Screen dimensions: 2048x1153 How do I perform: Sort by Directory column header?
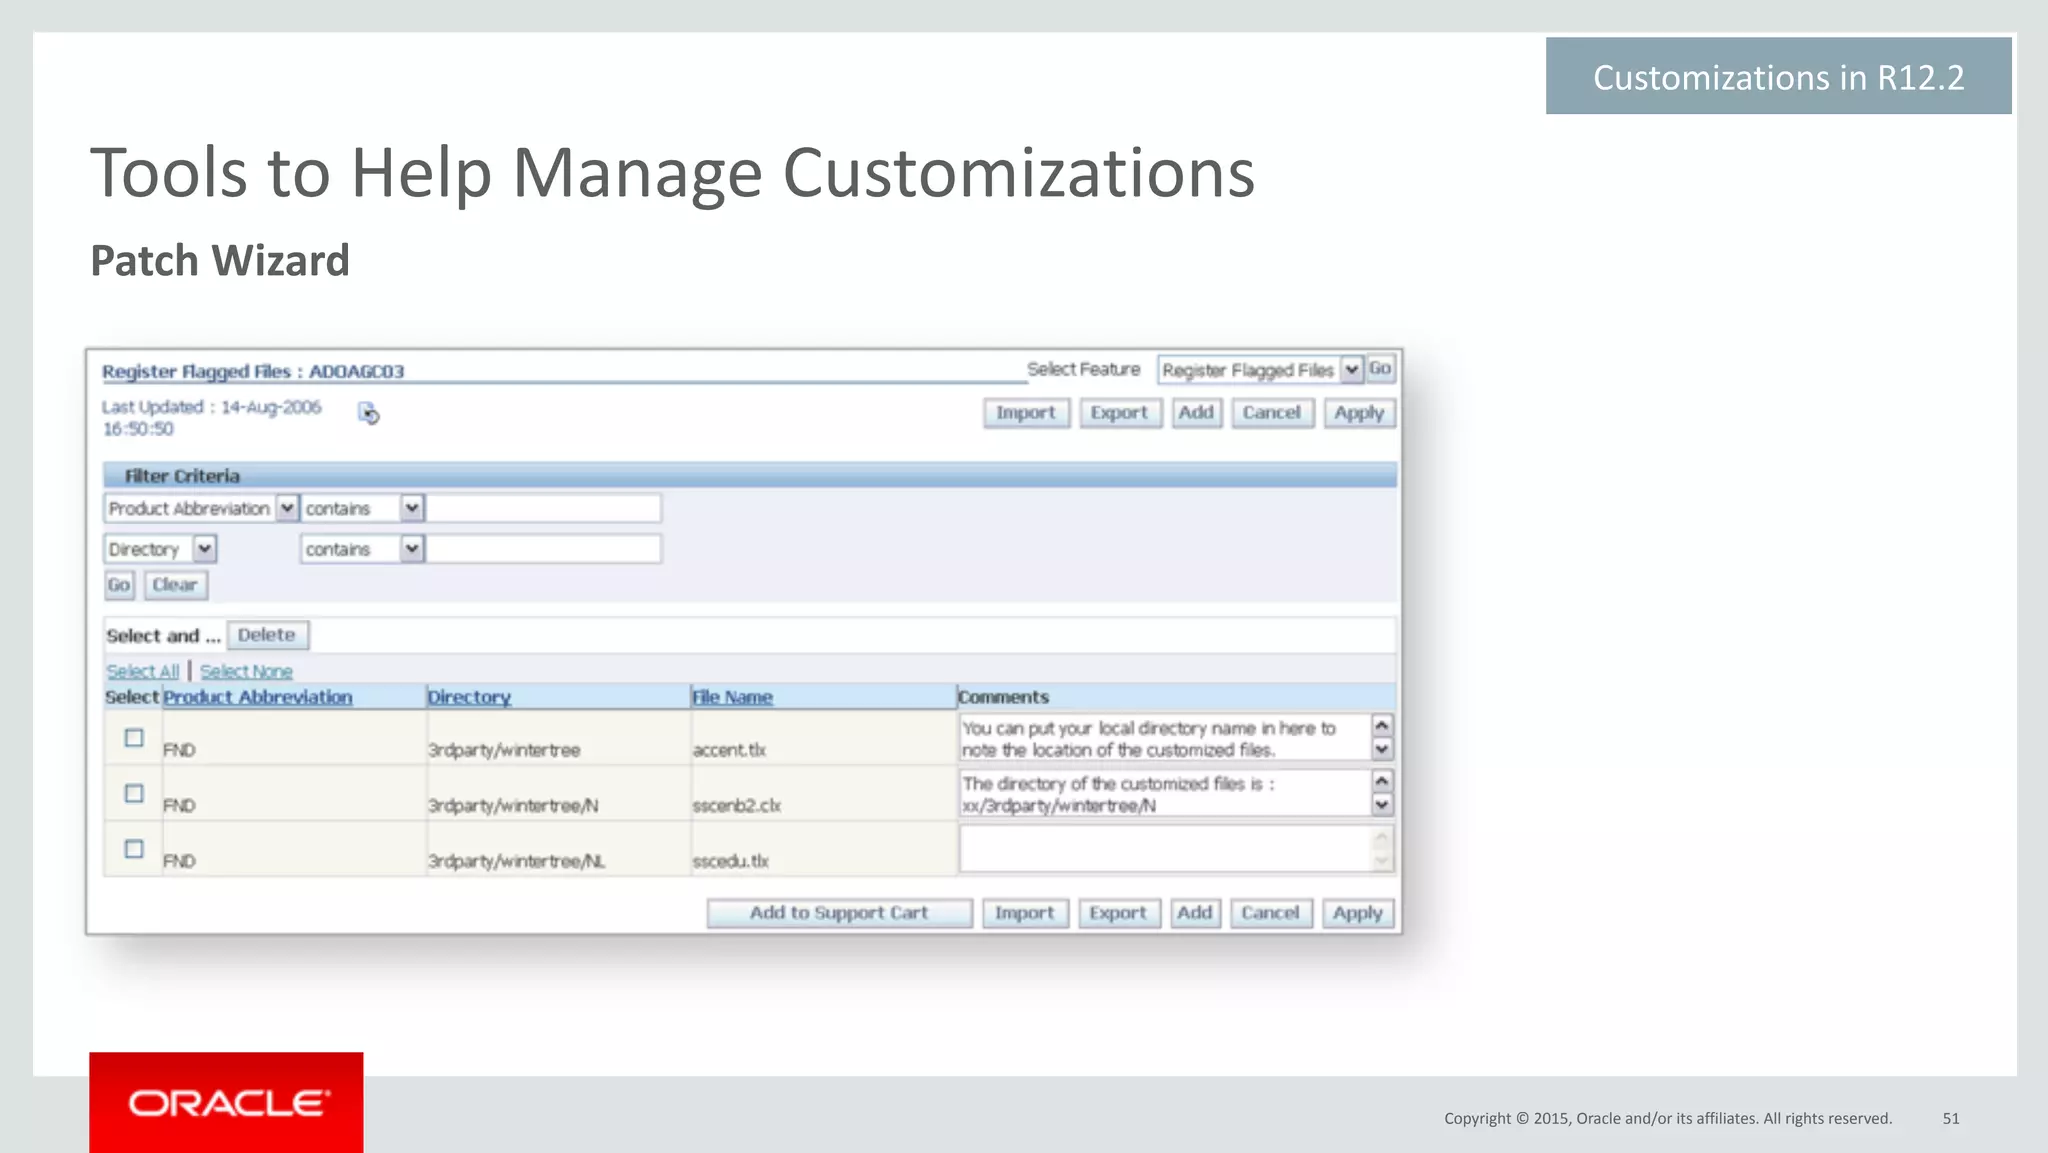click(469, 697)
